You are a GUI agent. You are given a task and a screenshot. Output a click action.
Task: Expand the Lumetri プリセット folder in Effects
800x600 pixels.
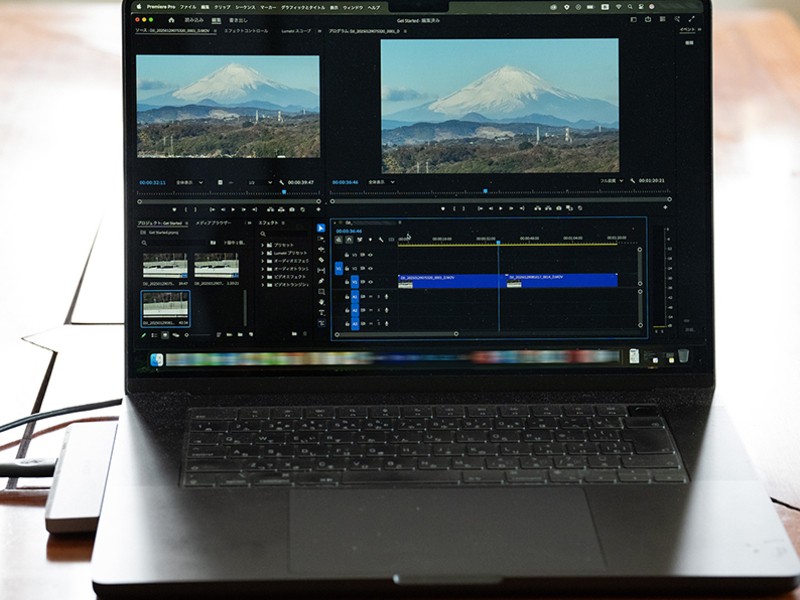coord(264,253)
